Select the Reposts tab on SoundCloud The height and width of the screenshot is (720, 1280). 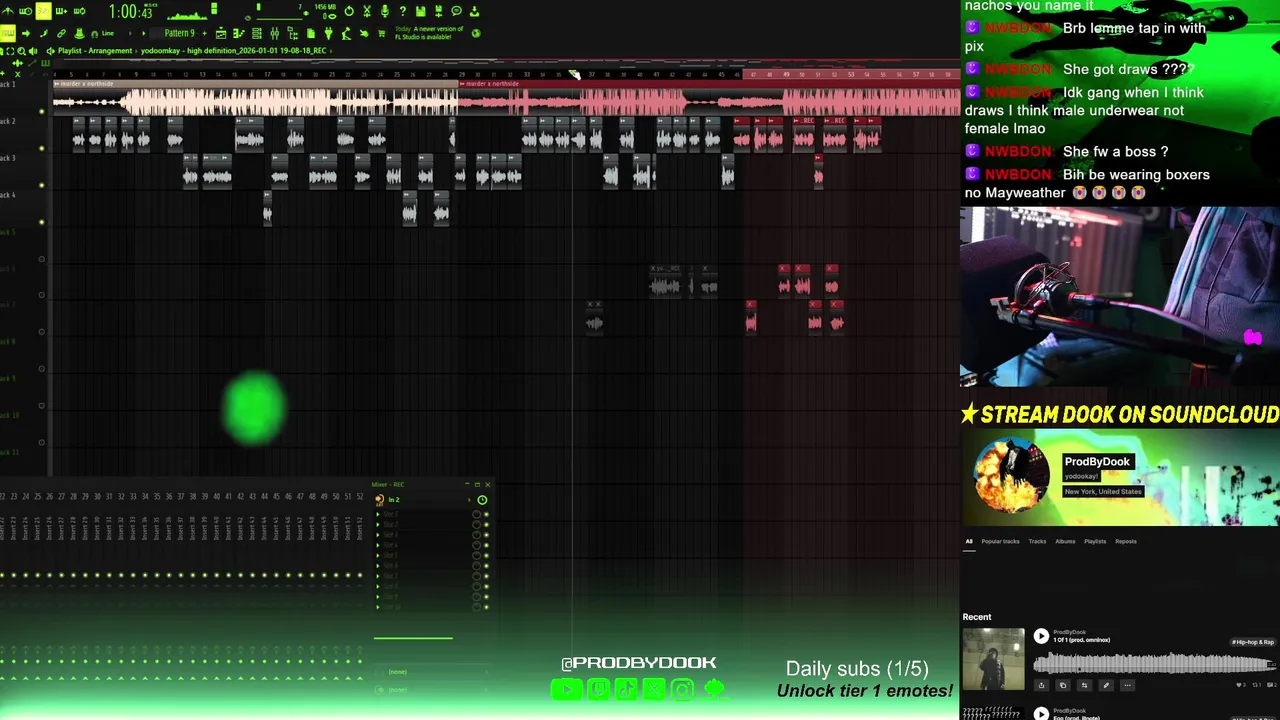[x=1126, y=541]
